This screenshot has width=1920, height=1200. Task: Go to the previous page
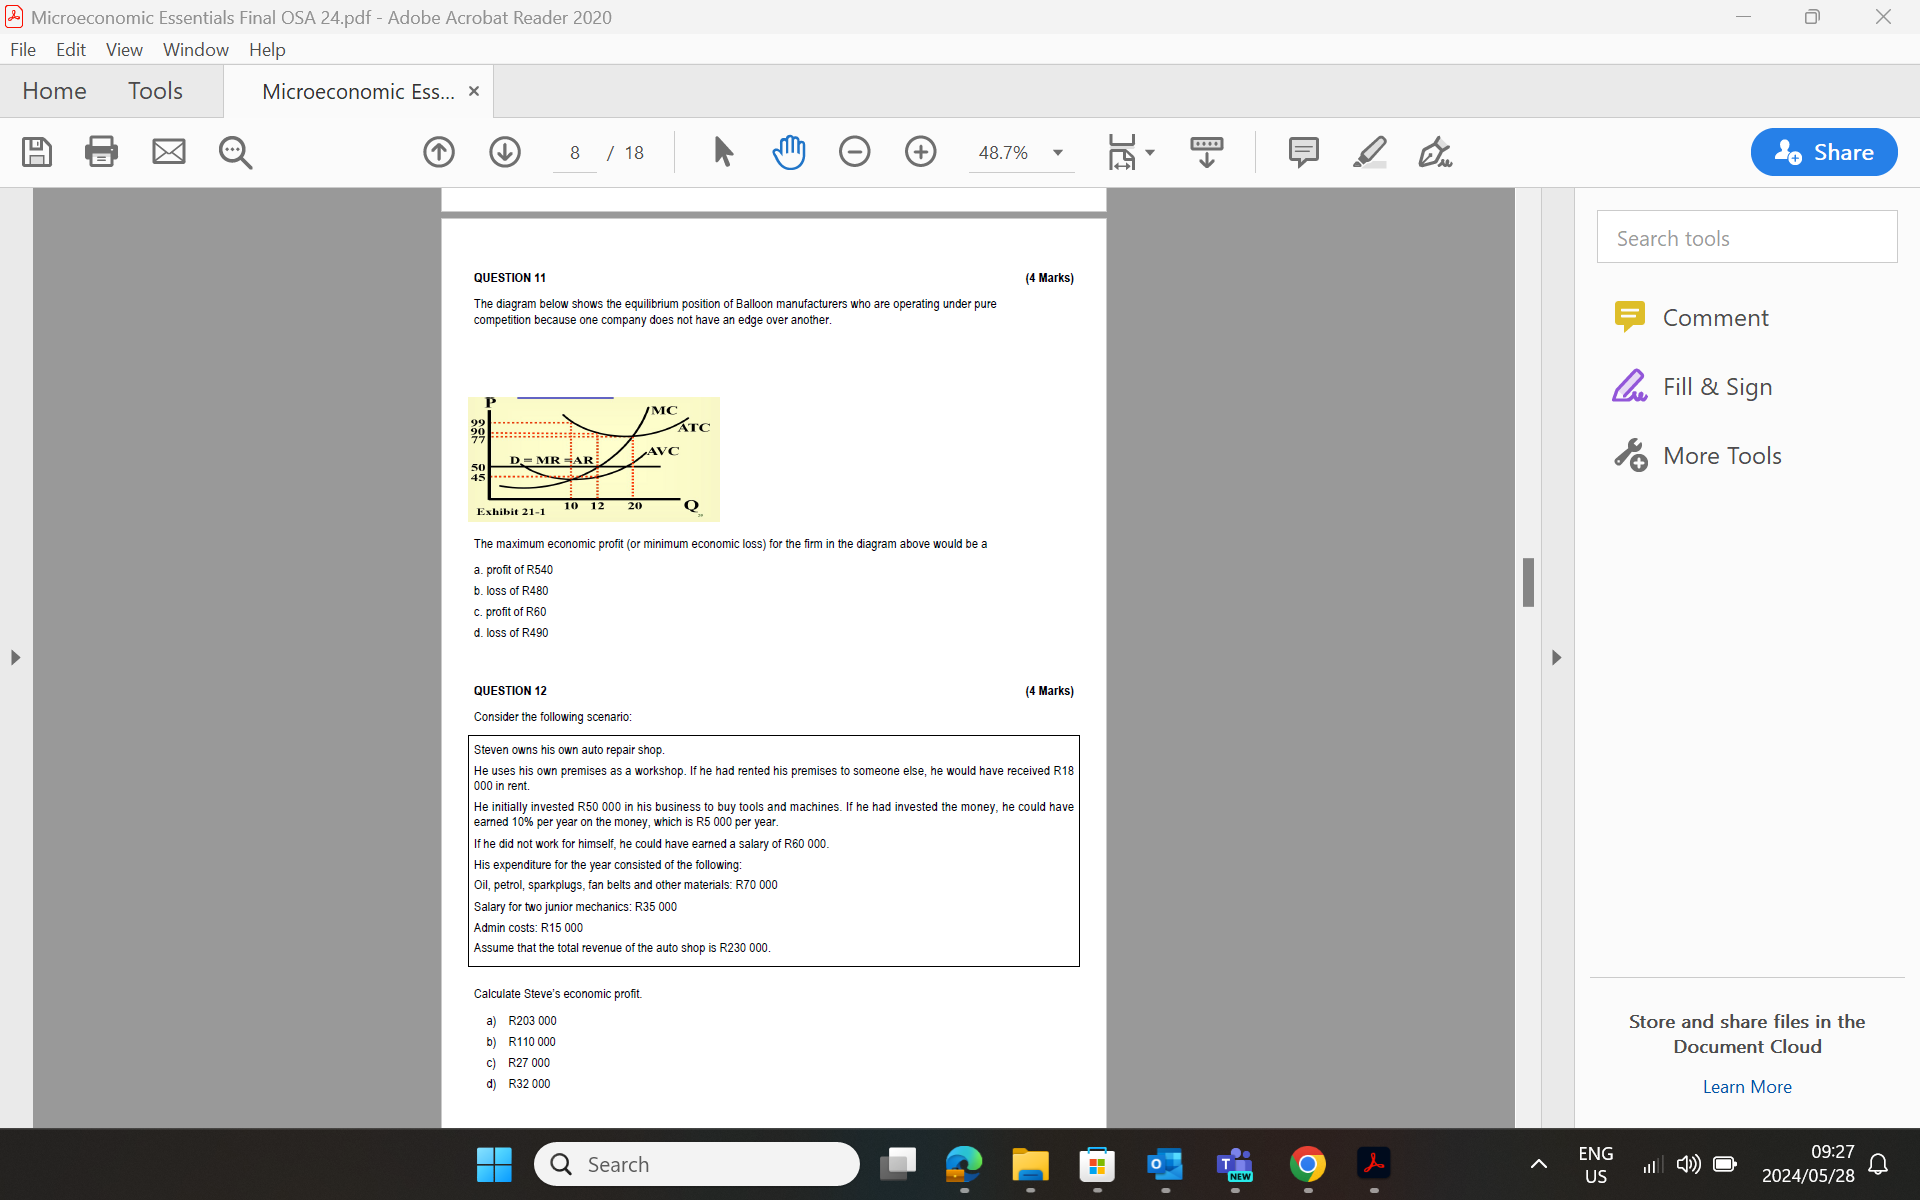click(x=438, y=152)
